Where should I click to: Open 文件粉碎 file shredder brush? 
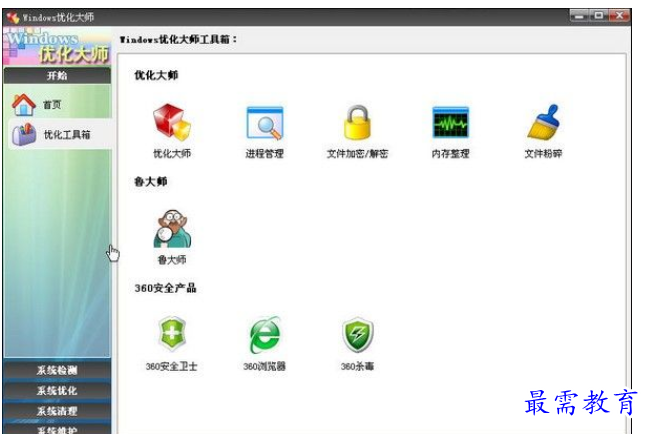tap(543, 122)
